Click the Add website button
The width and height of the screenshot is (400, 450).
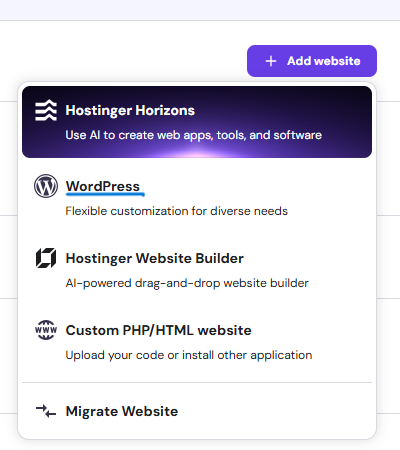(312, 61)
